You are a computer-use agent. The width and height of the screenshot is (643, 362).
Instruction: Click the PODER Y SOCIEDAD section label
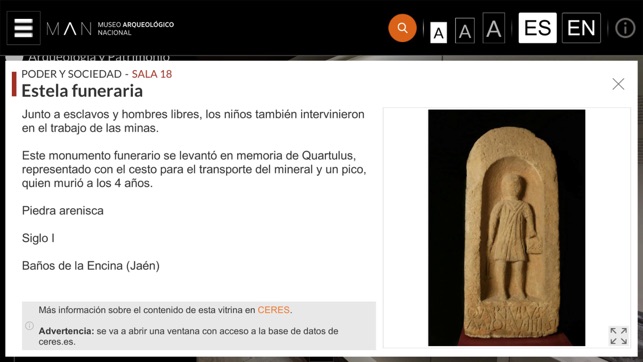tap(71, 74)
